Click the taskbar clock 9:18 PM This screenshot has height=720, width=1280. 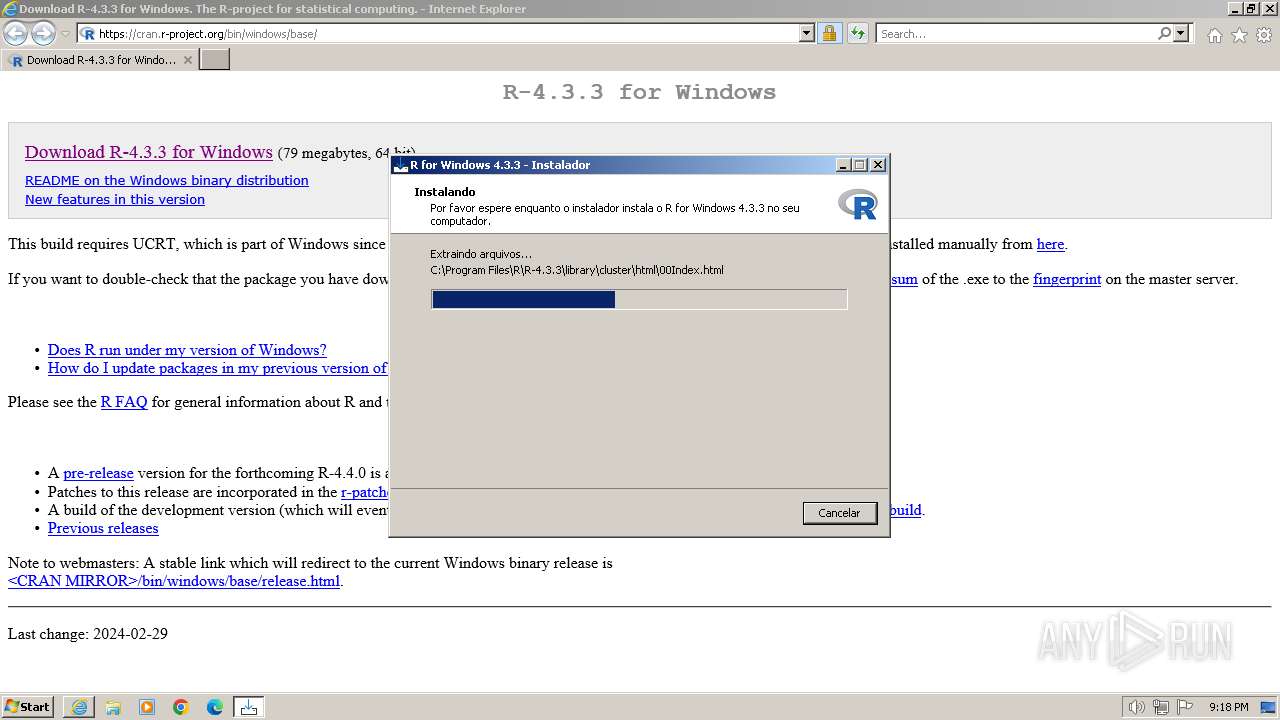1228,707
